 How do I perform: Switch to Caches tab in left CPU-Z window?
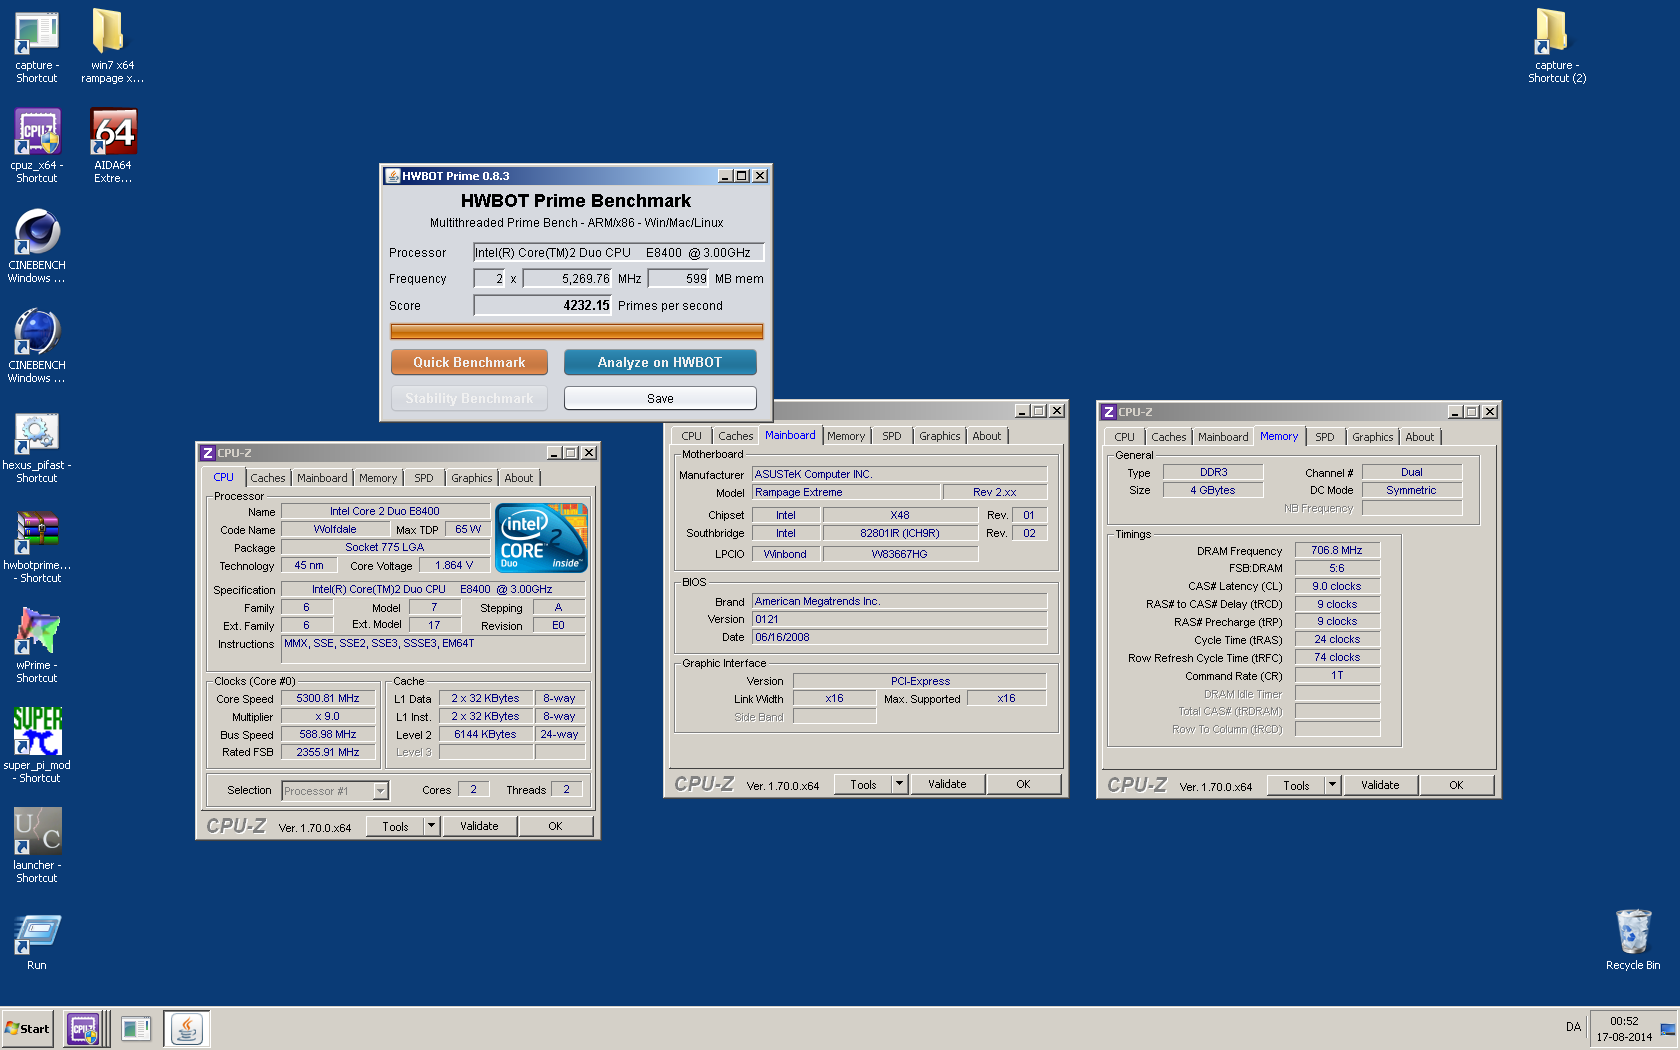point(268,478)
